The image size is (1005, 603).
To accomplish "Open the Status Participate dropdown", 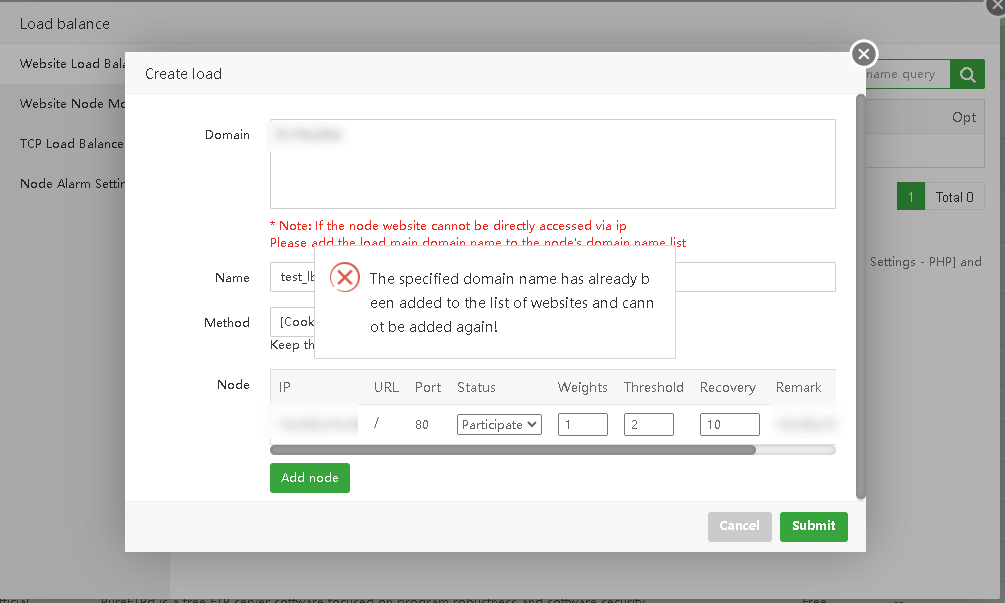I will [x=499, y=424].
